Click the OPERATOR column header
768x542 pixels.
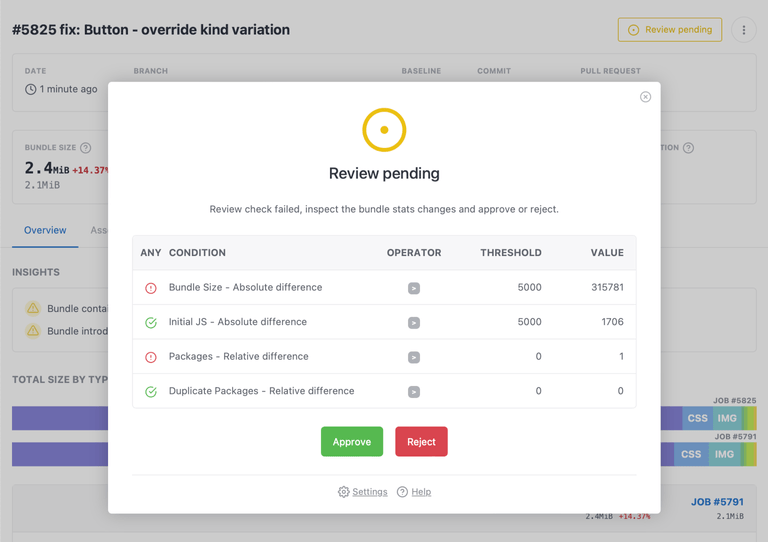tap(414, 253)
